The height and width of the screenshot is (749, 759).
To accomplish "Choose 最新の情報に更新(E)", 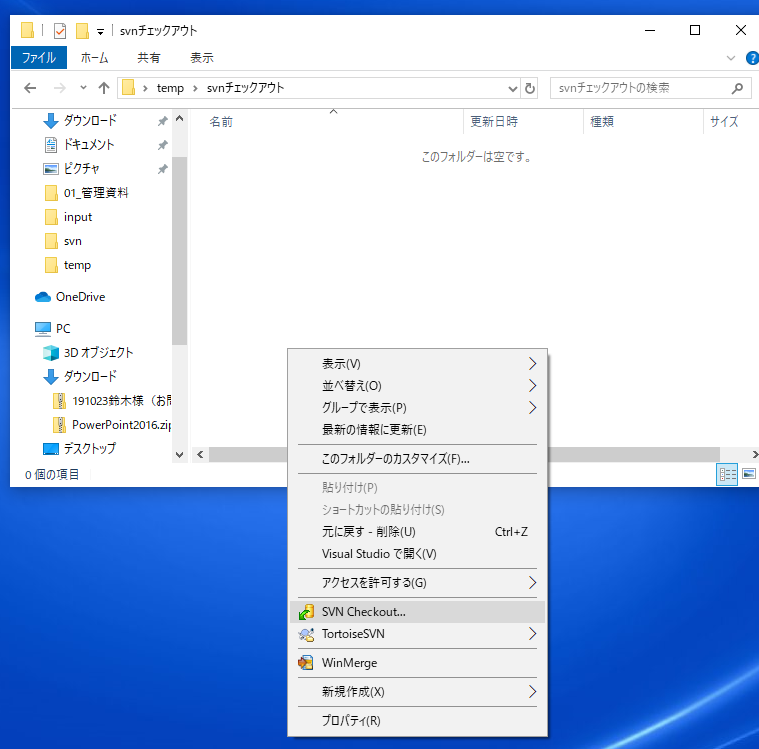I will point(417,430).
